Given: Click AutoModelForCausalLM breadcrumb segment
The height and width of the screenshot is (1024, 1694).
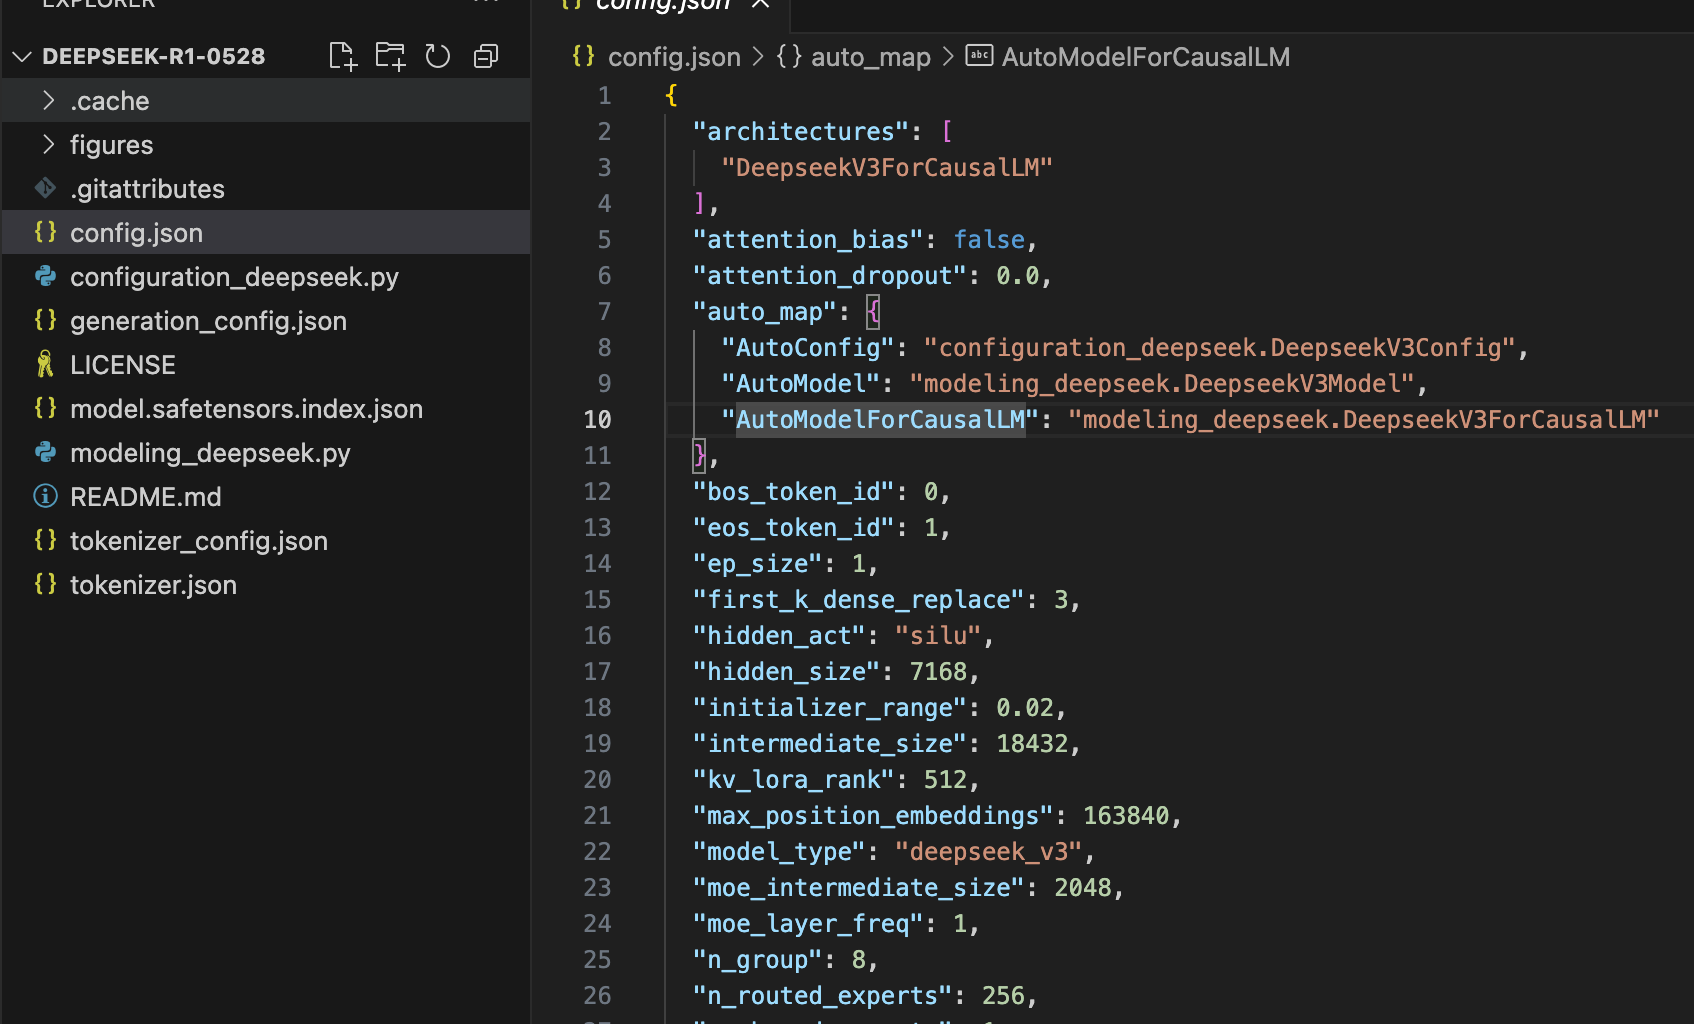Looking at the screenshot, I should (1146, 57).
